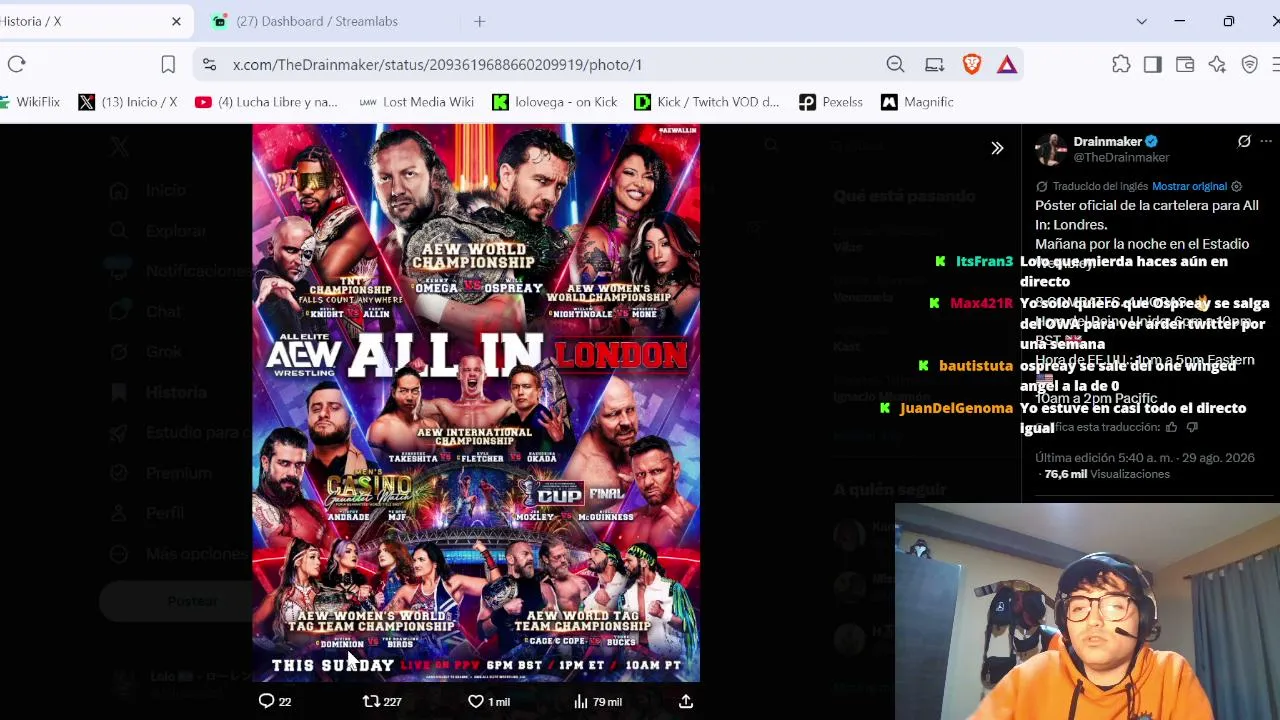Switch to the Dashboard / Streamlabs tab
The image size is (1280, 720).
pyautogui.click(x=317, y=21)
